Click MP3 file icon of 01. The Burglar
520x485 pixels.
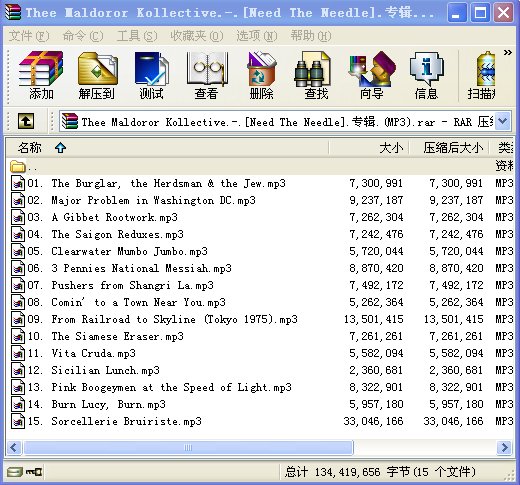18,183
